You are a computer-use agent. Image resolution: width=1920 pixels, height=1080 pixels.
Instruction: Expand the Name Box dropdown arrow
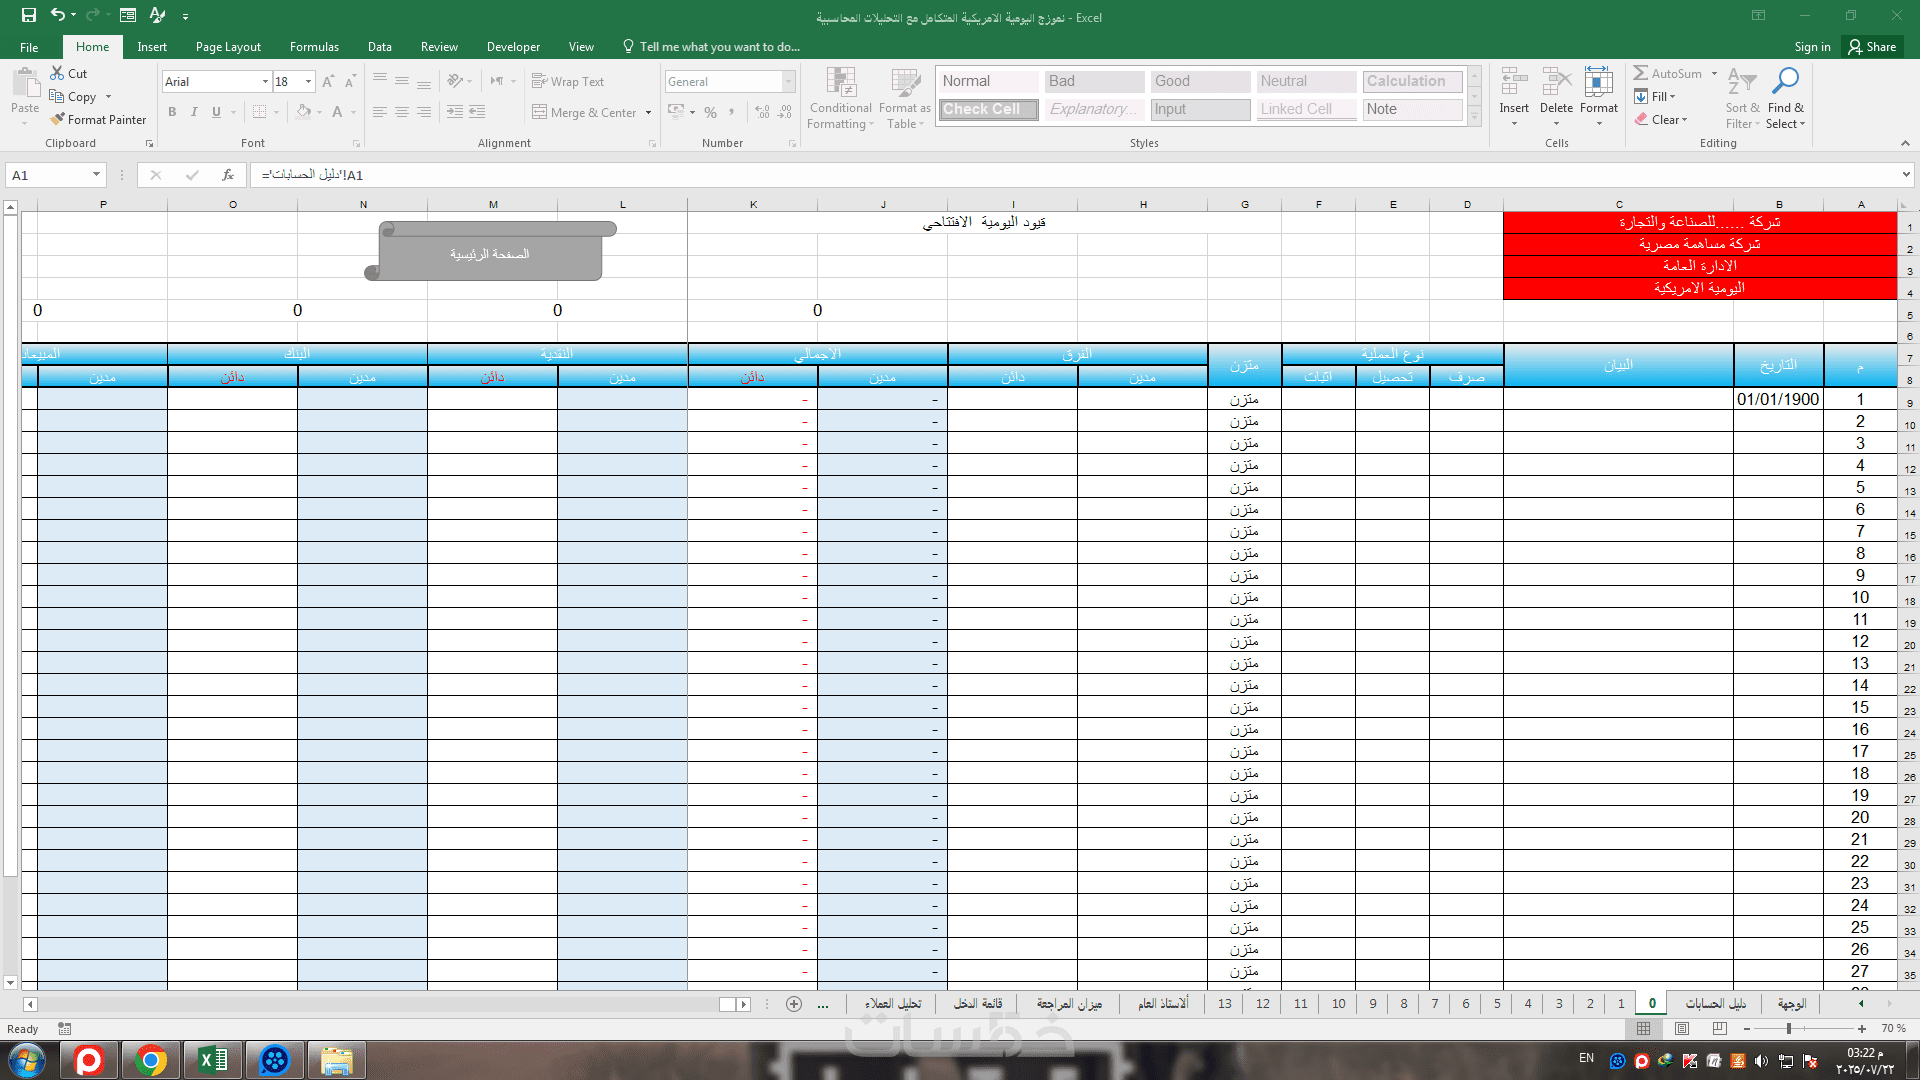(x=96, y=175)
